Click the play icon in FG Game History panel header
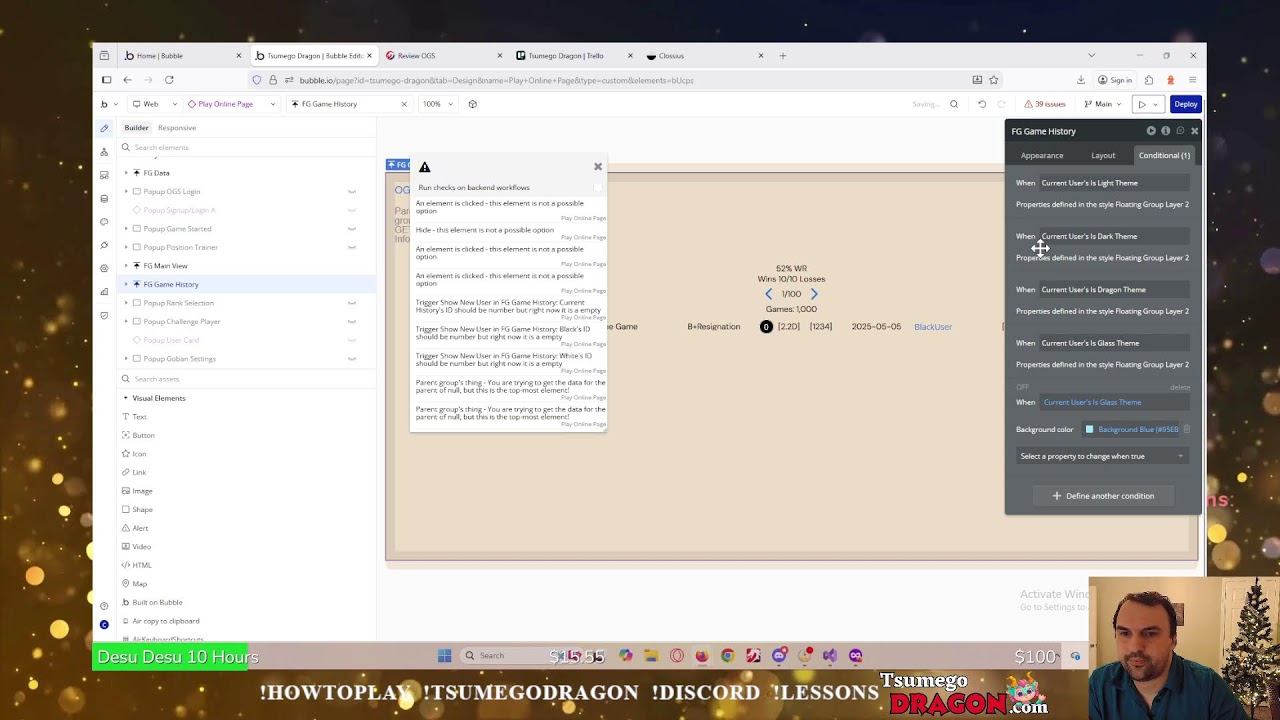Screen dimensions: 1280x720 point(1151,131)
